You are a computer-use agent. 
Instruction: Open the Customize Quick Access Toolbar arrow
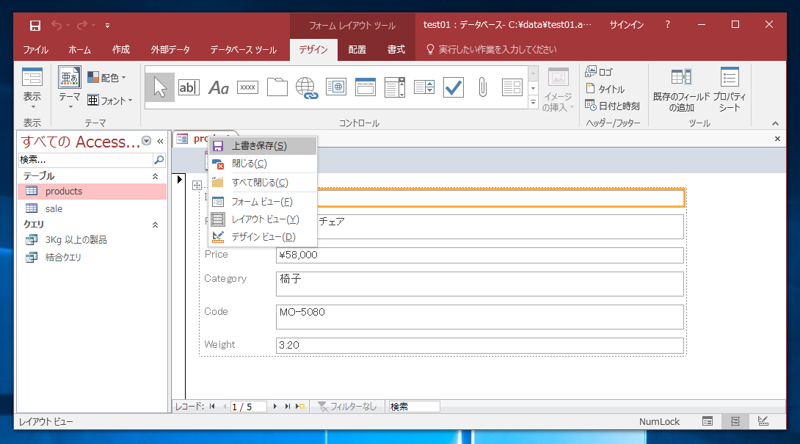[x=107, y=25]
